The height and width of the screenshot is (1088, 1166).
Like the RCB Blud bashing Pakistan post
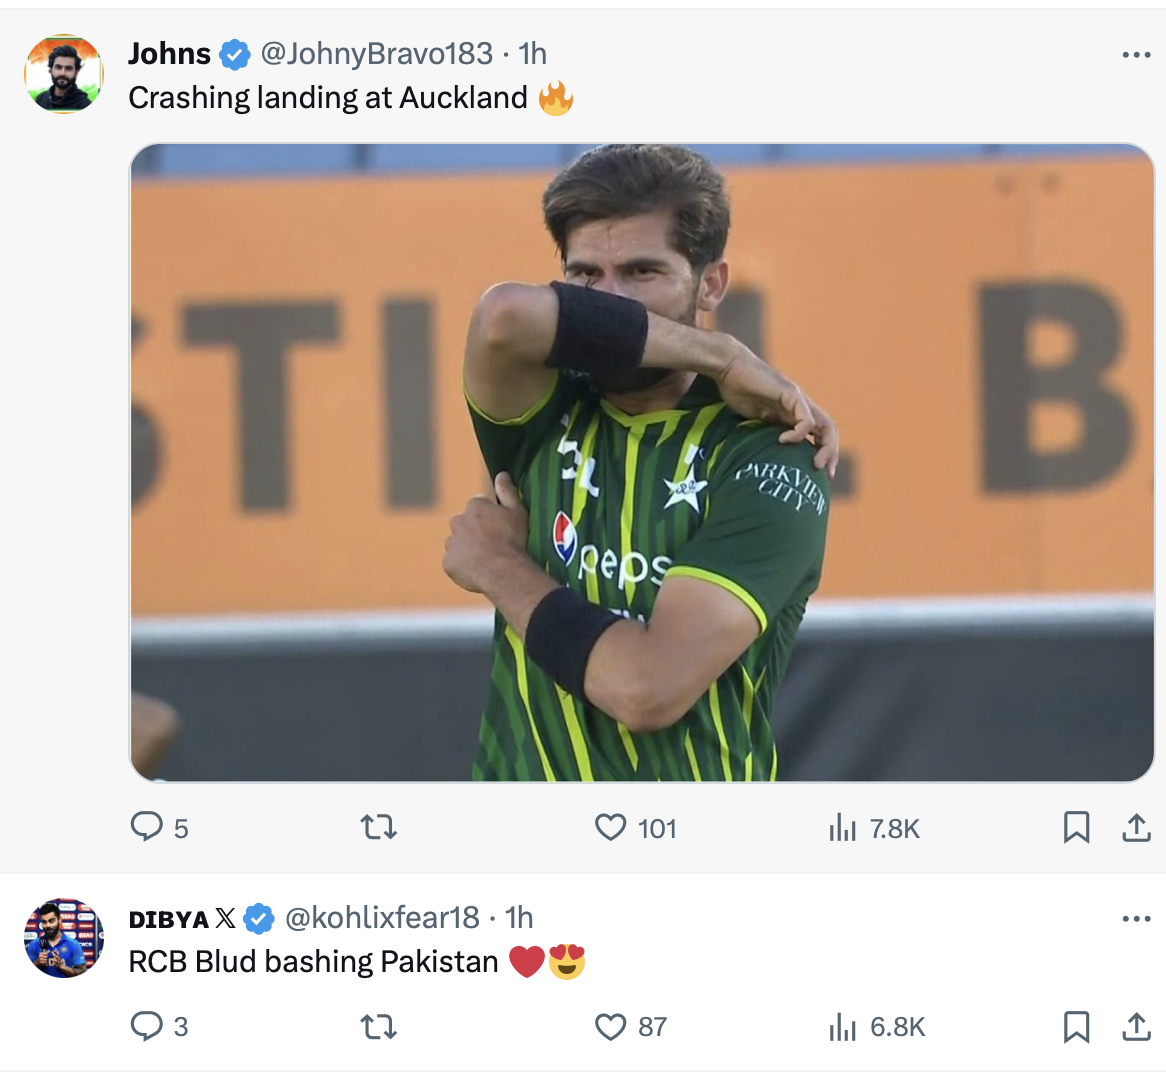[611, 1026]
